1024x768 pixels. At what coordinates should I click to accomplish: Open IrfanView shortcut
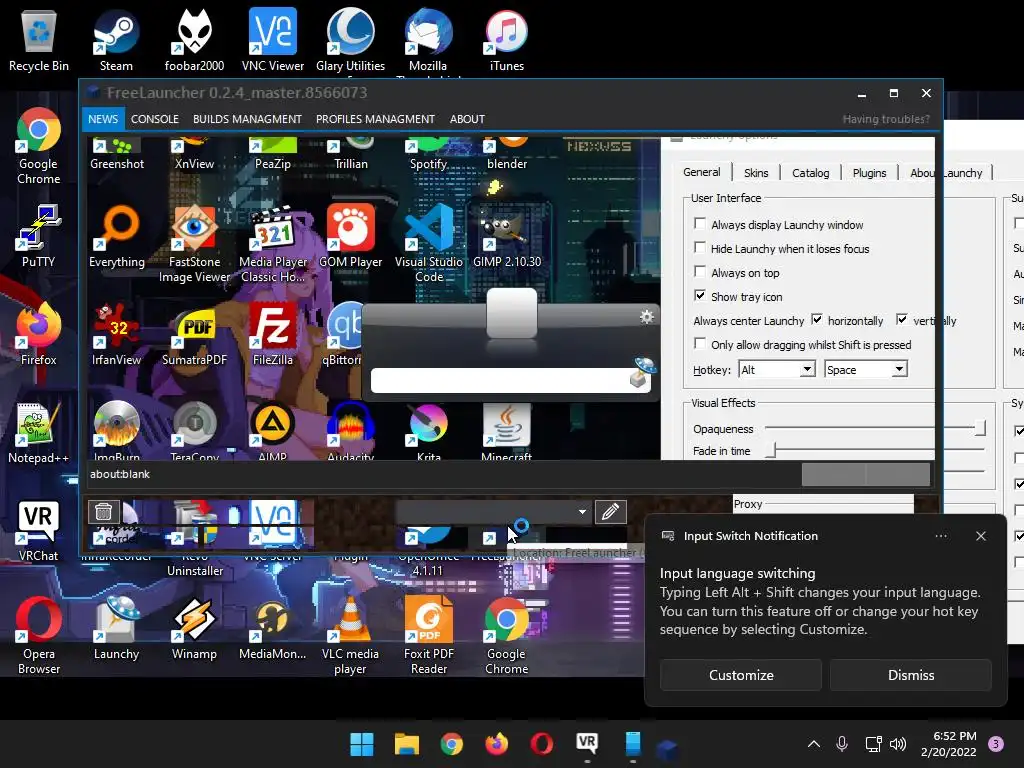116,334
